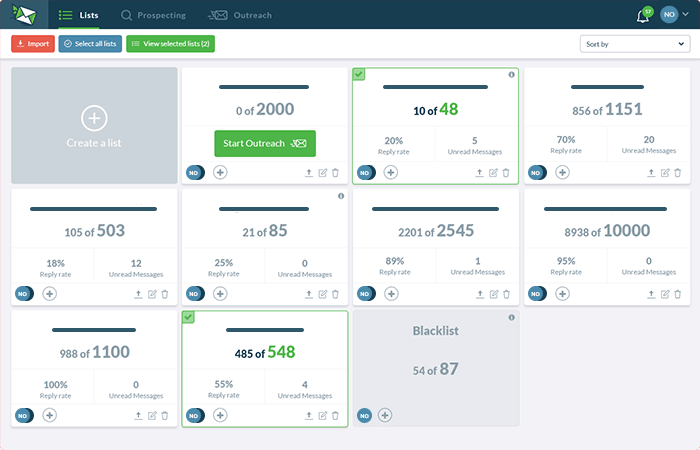The width and height of the screenshot is (700, 450).
Task: Go to the Outreach tab
Action: pyautogui.click(x=240, y=16)
